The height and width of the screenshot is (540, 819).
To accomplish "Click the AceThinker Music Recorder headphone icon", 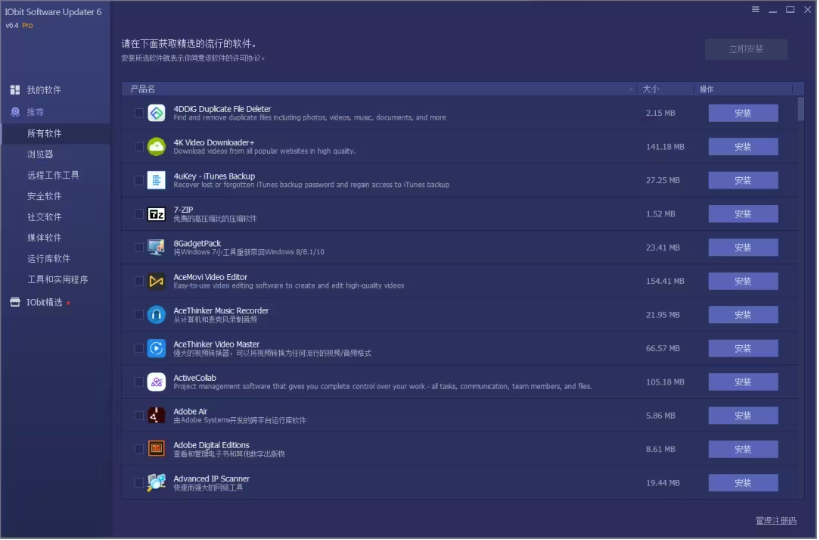I will (x=156, y=315).
